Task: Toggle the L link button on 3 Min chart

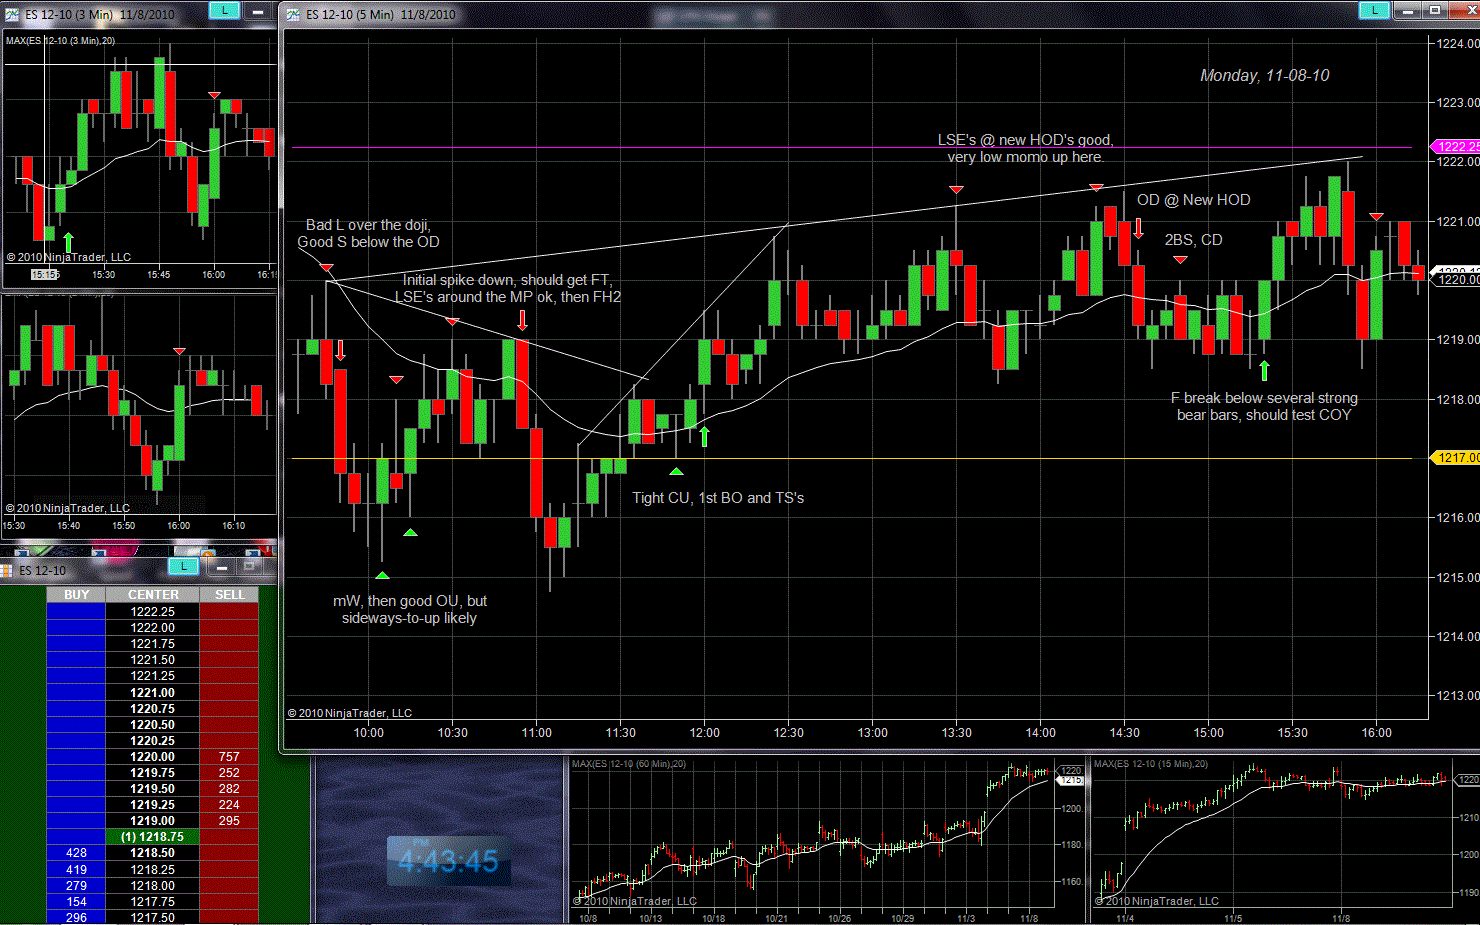Action: [x=223, y=11]
